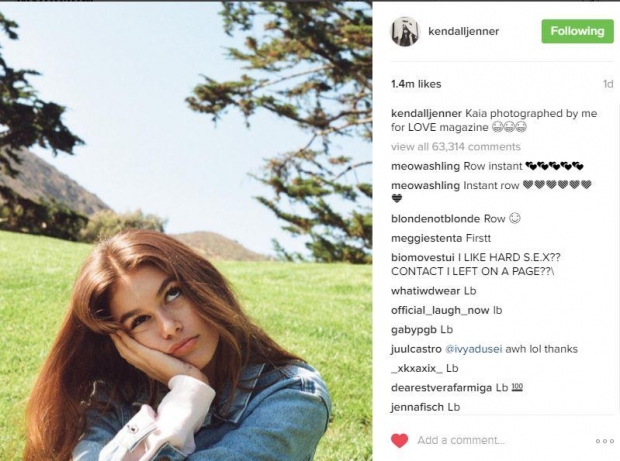Open meggiestenta commenter profile

(426, 237)
